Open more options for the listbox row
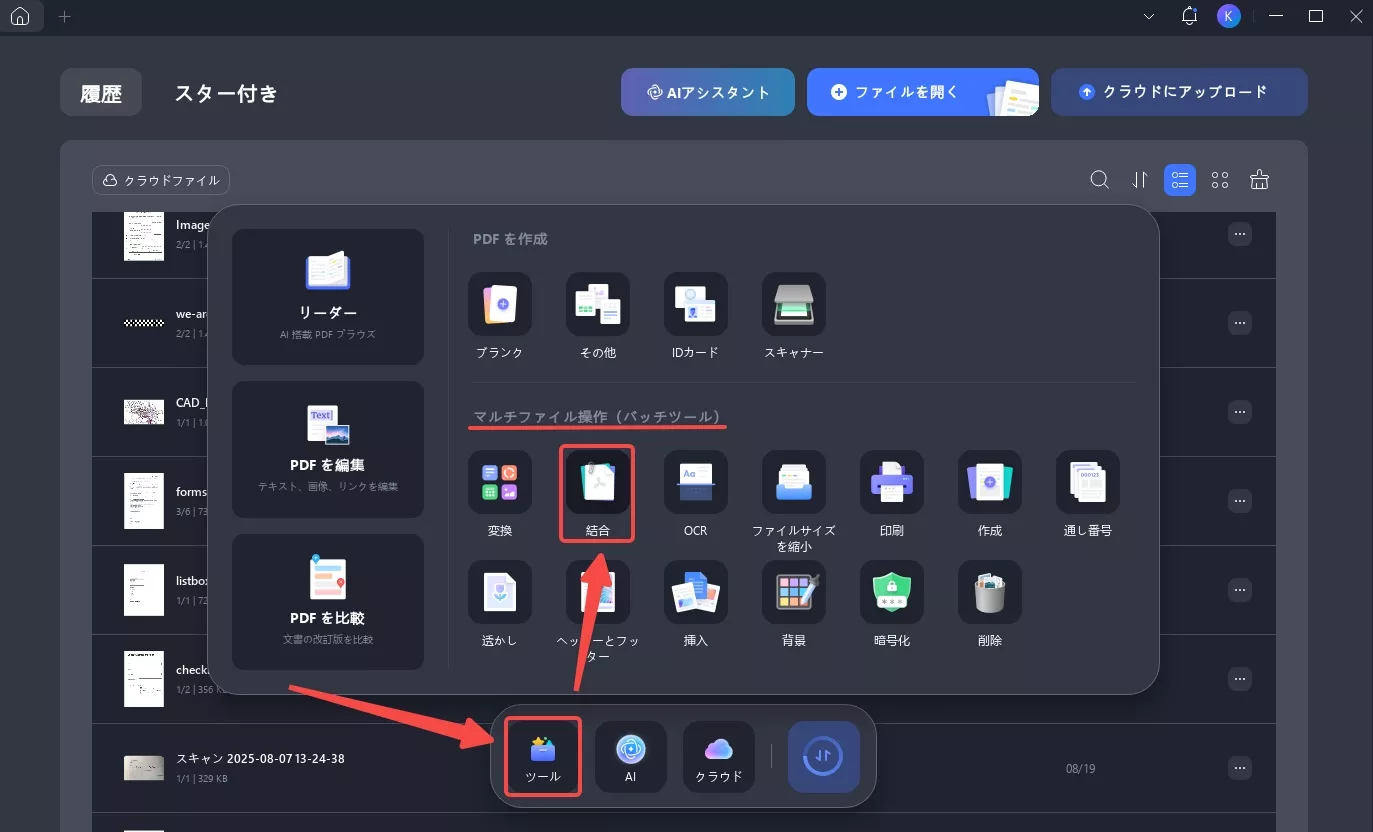Image resolution: width=1373 pixels, height=832 pixels. coord(1240,590)
